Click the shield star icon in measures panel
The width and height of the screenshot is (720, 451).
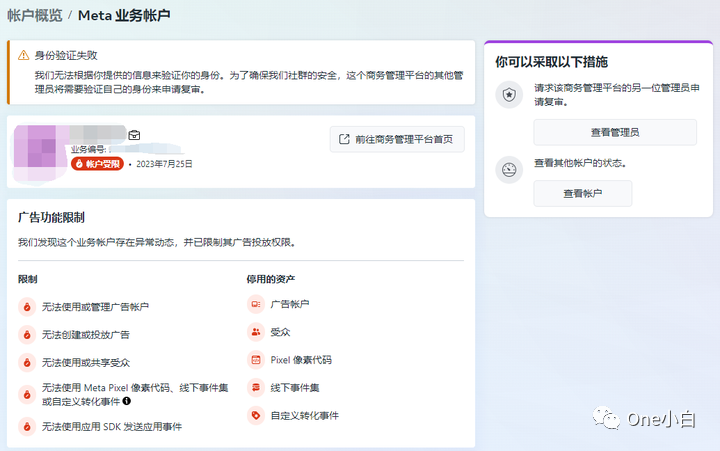509,95
